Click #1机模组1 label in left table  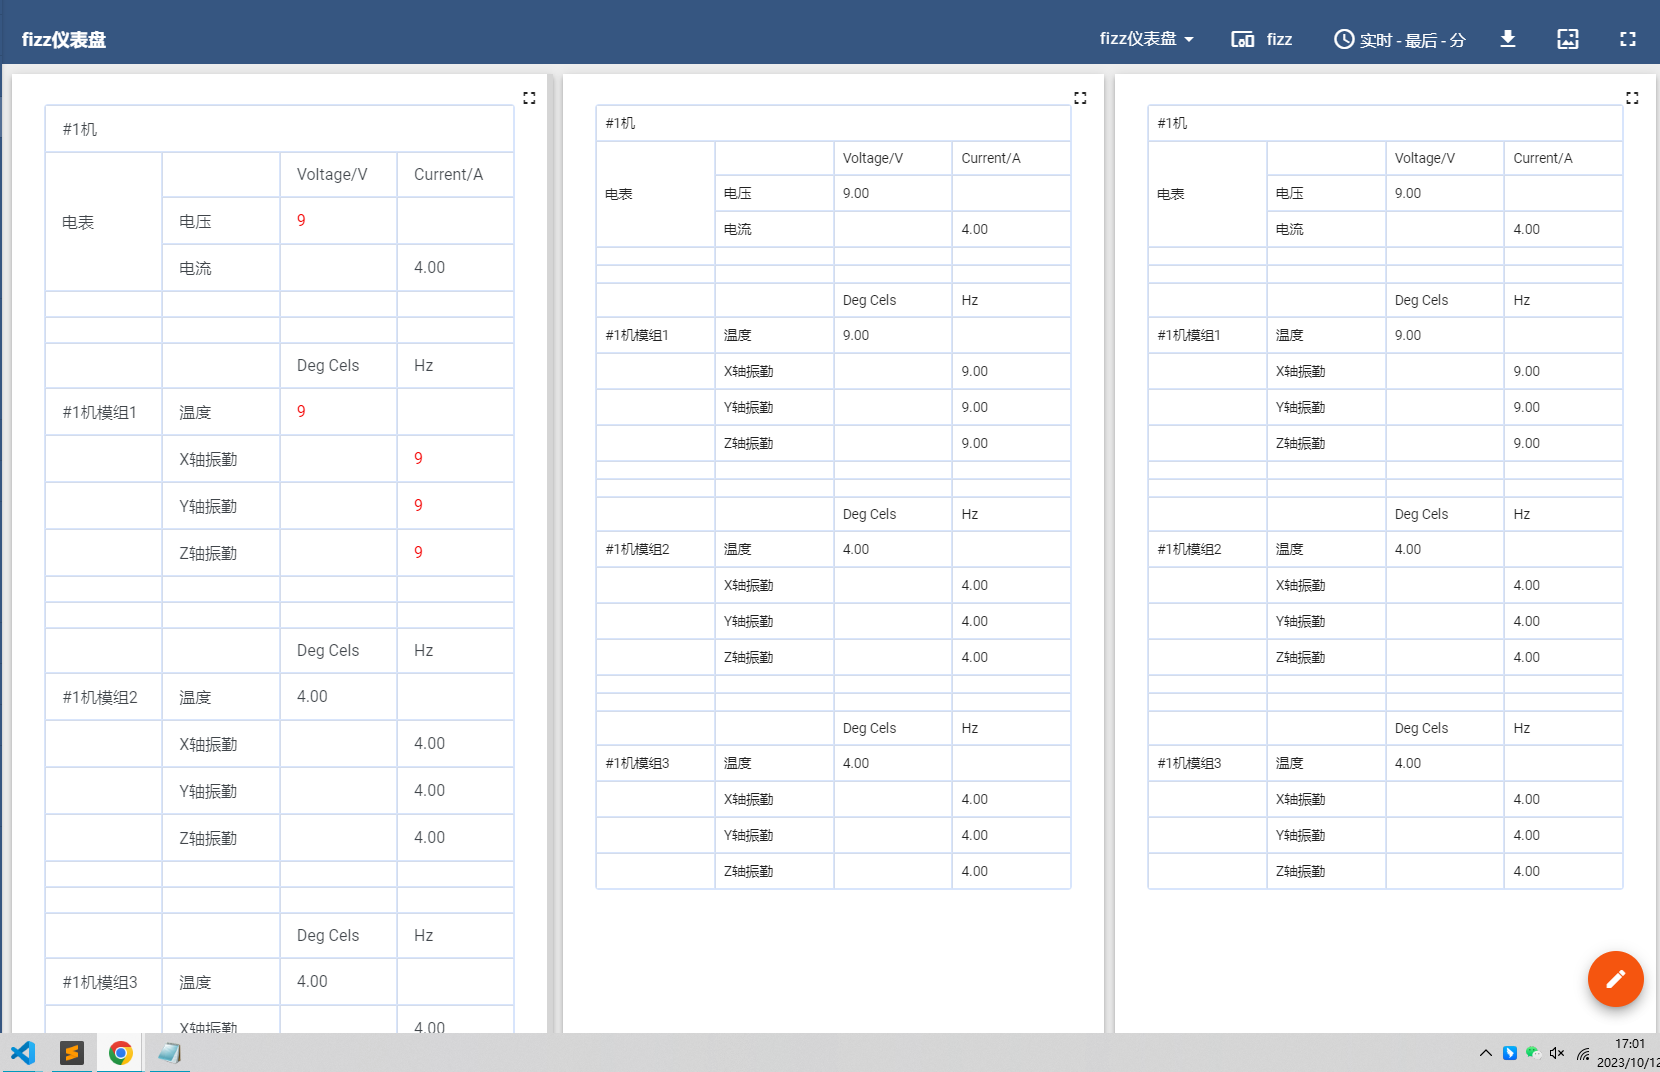click(99, 412)
